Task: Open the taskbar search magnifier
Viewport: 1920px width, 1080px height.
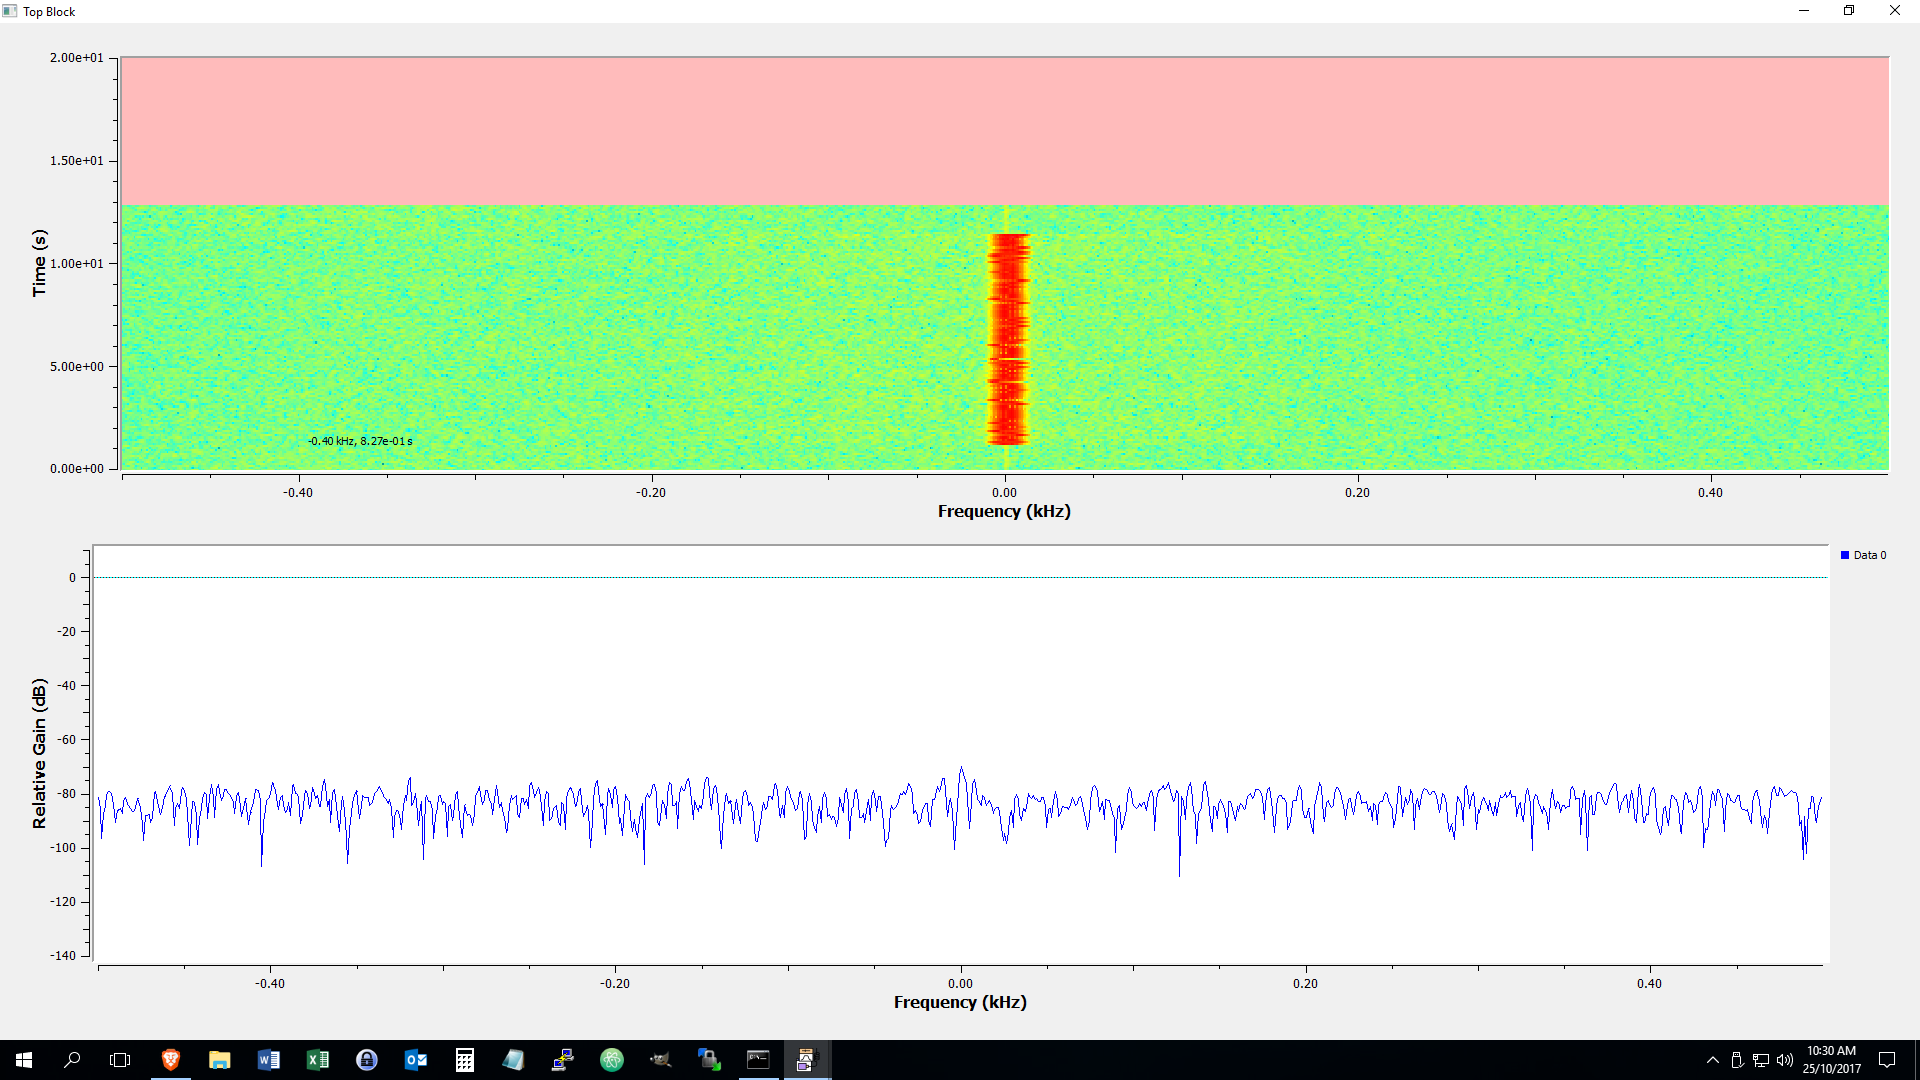Action: point(72,1060)
